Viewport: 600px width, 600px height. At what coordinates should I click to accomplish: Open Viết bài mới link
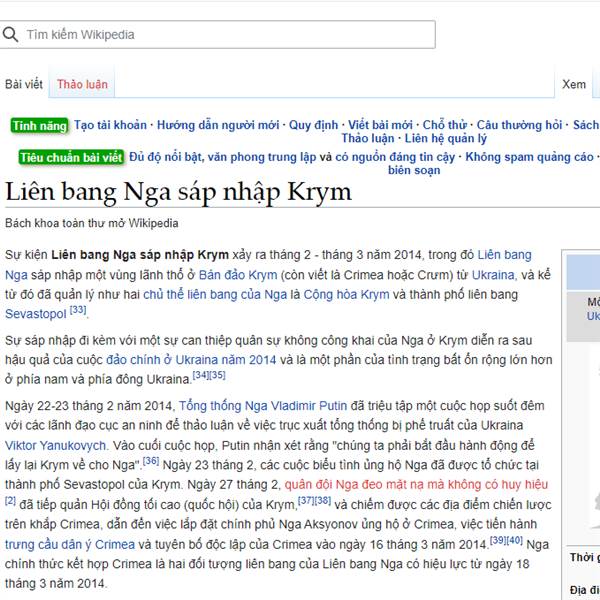pyautogui.click(x=380, y=125)
